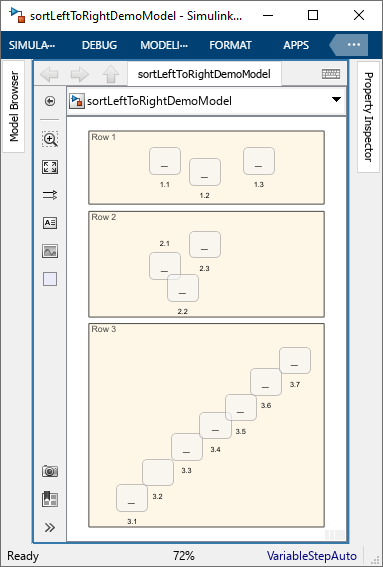Open the Property Inspector side panel
Viewport: 383px width, 567px height.
[368, 117]
